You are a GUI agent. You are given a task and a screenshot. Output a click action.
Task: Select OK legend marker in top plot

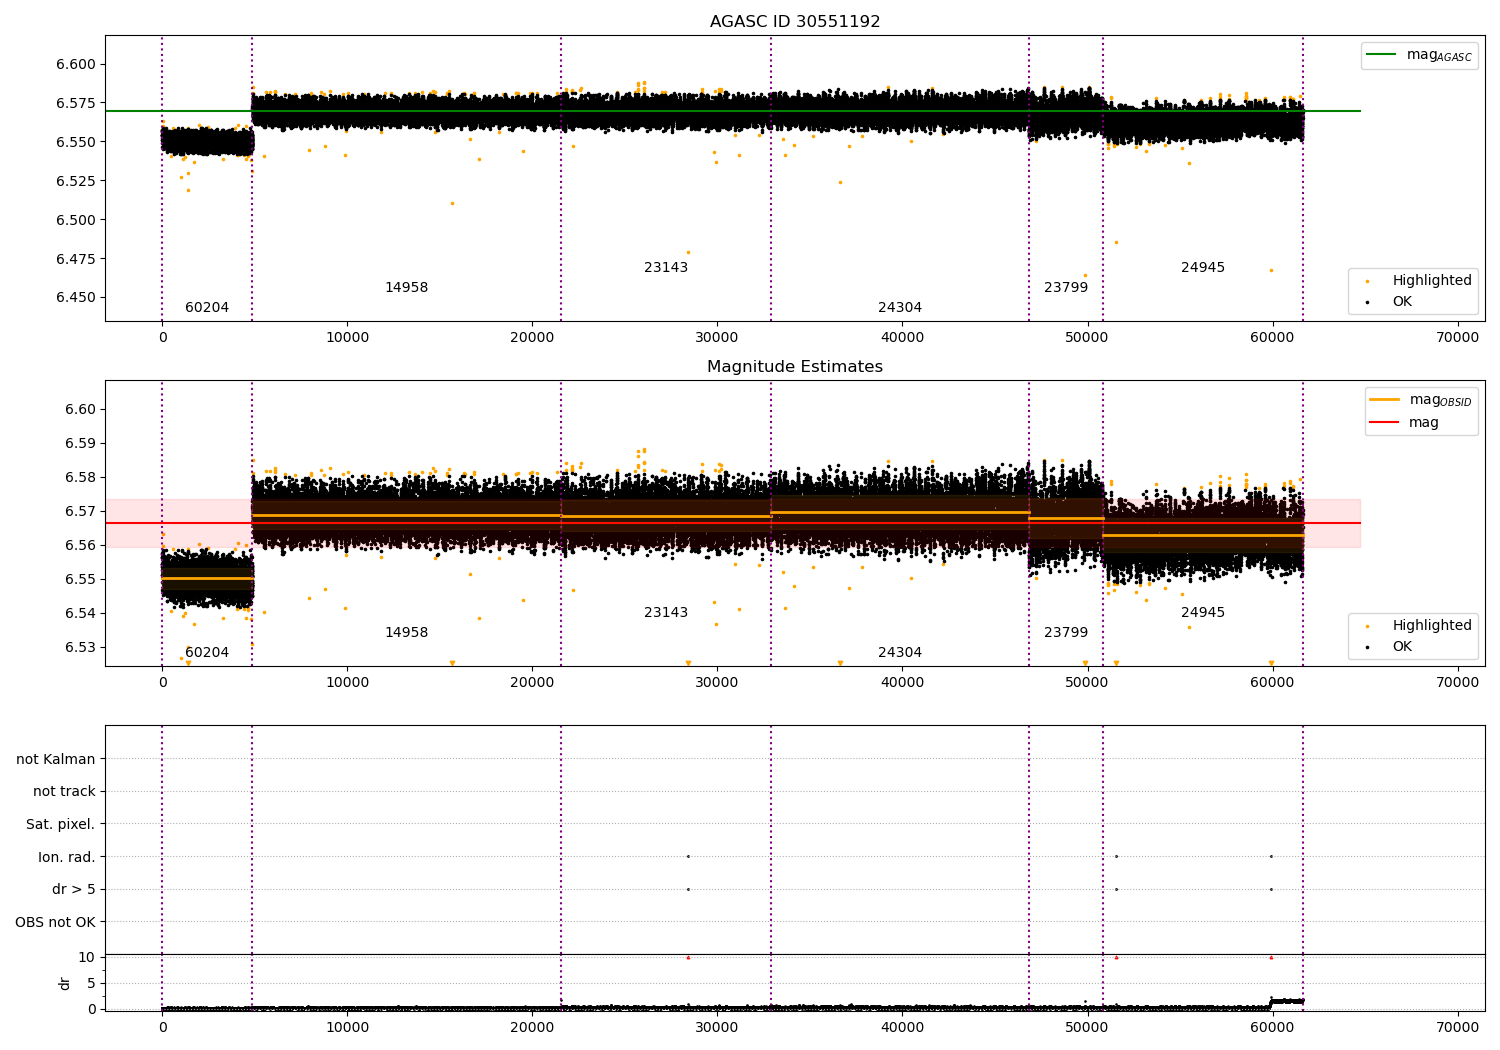coord(1367,302)
